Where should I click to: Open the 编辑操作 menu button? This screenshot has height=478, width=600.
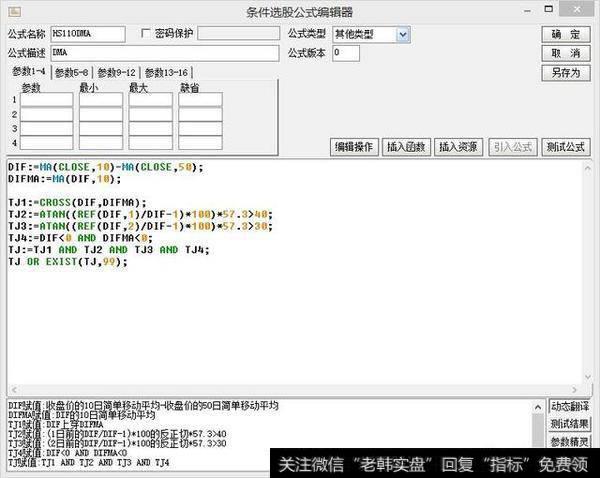tap(353, 147)
